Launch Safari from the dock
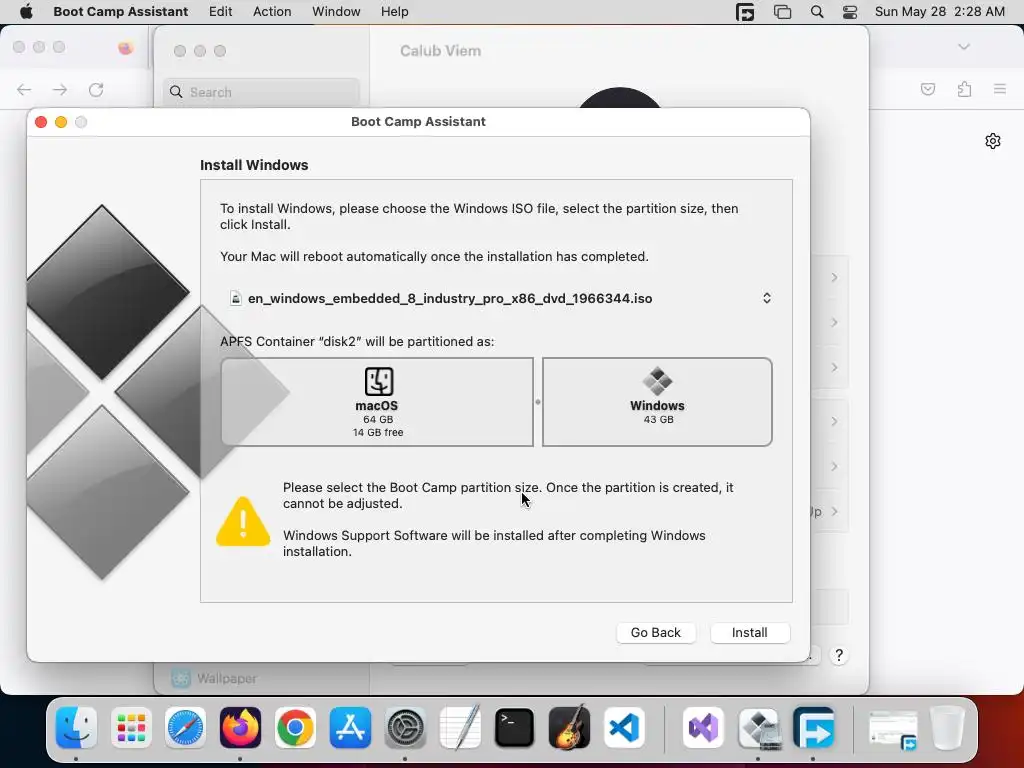 (x=185, y=728)
